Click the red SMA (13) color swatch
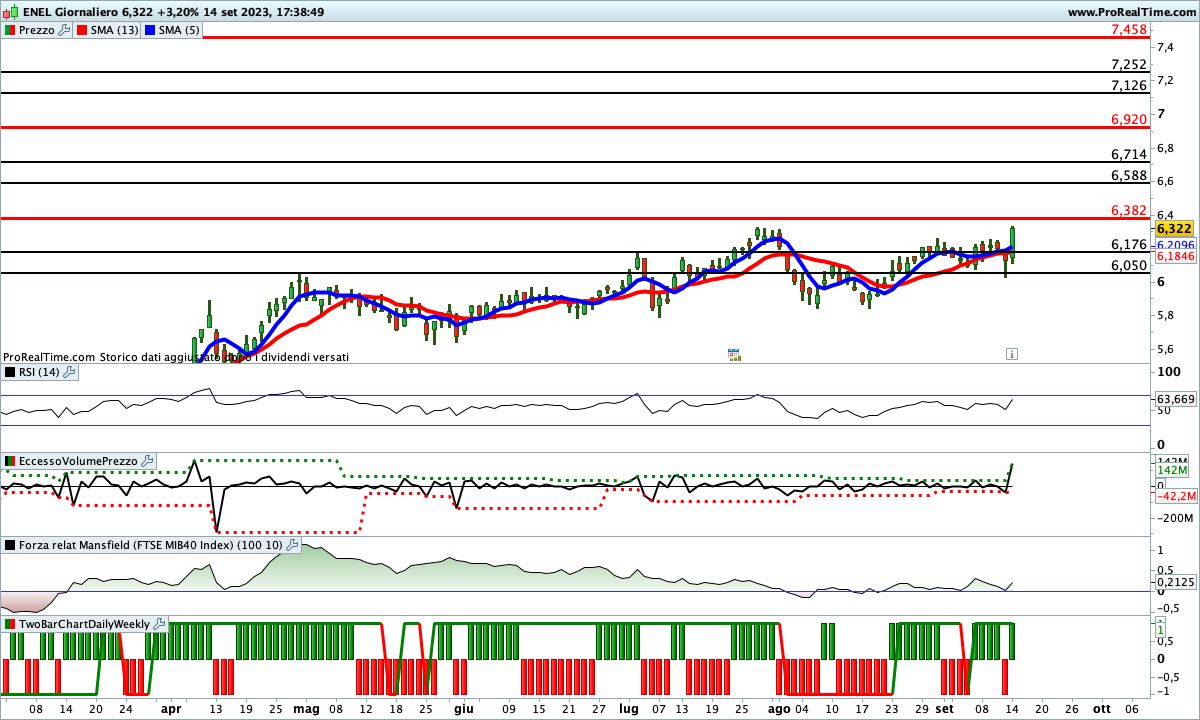Screen dimensions: 1200x720 click(x=84, y=30)
